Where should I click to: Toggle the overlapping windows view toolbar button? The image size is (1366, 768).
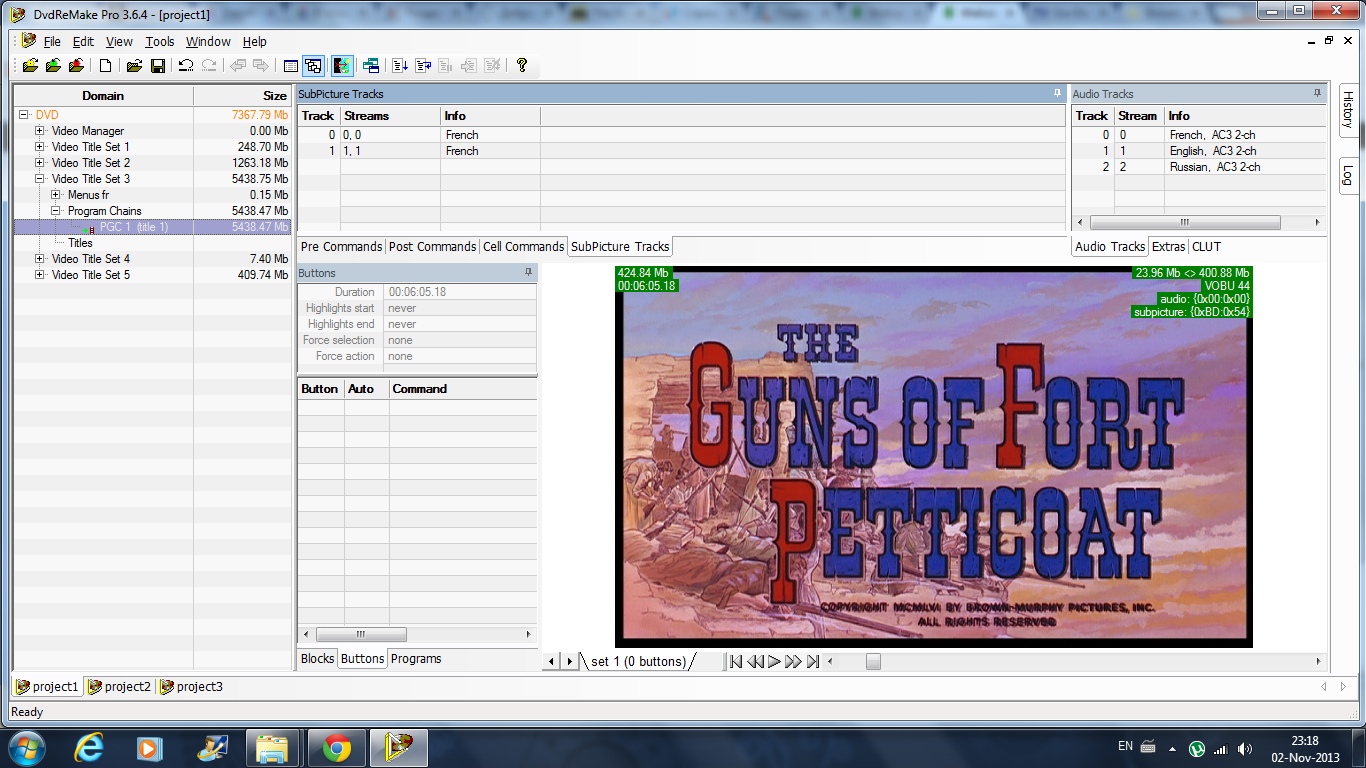tap(314, 66)
